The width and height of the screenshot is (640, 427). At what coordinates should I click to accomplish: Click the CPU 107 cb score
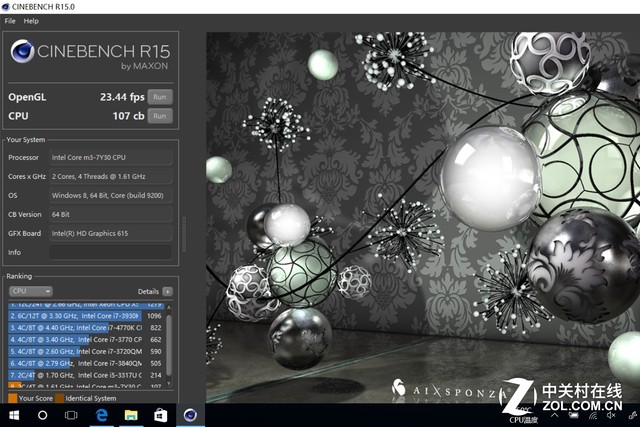[129, 116]
